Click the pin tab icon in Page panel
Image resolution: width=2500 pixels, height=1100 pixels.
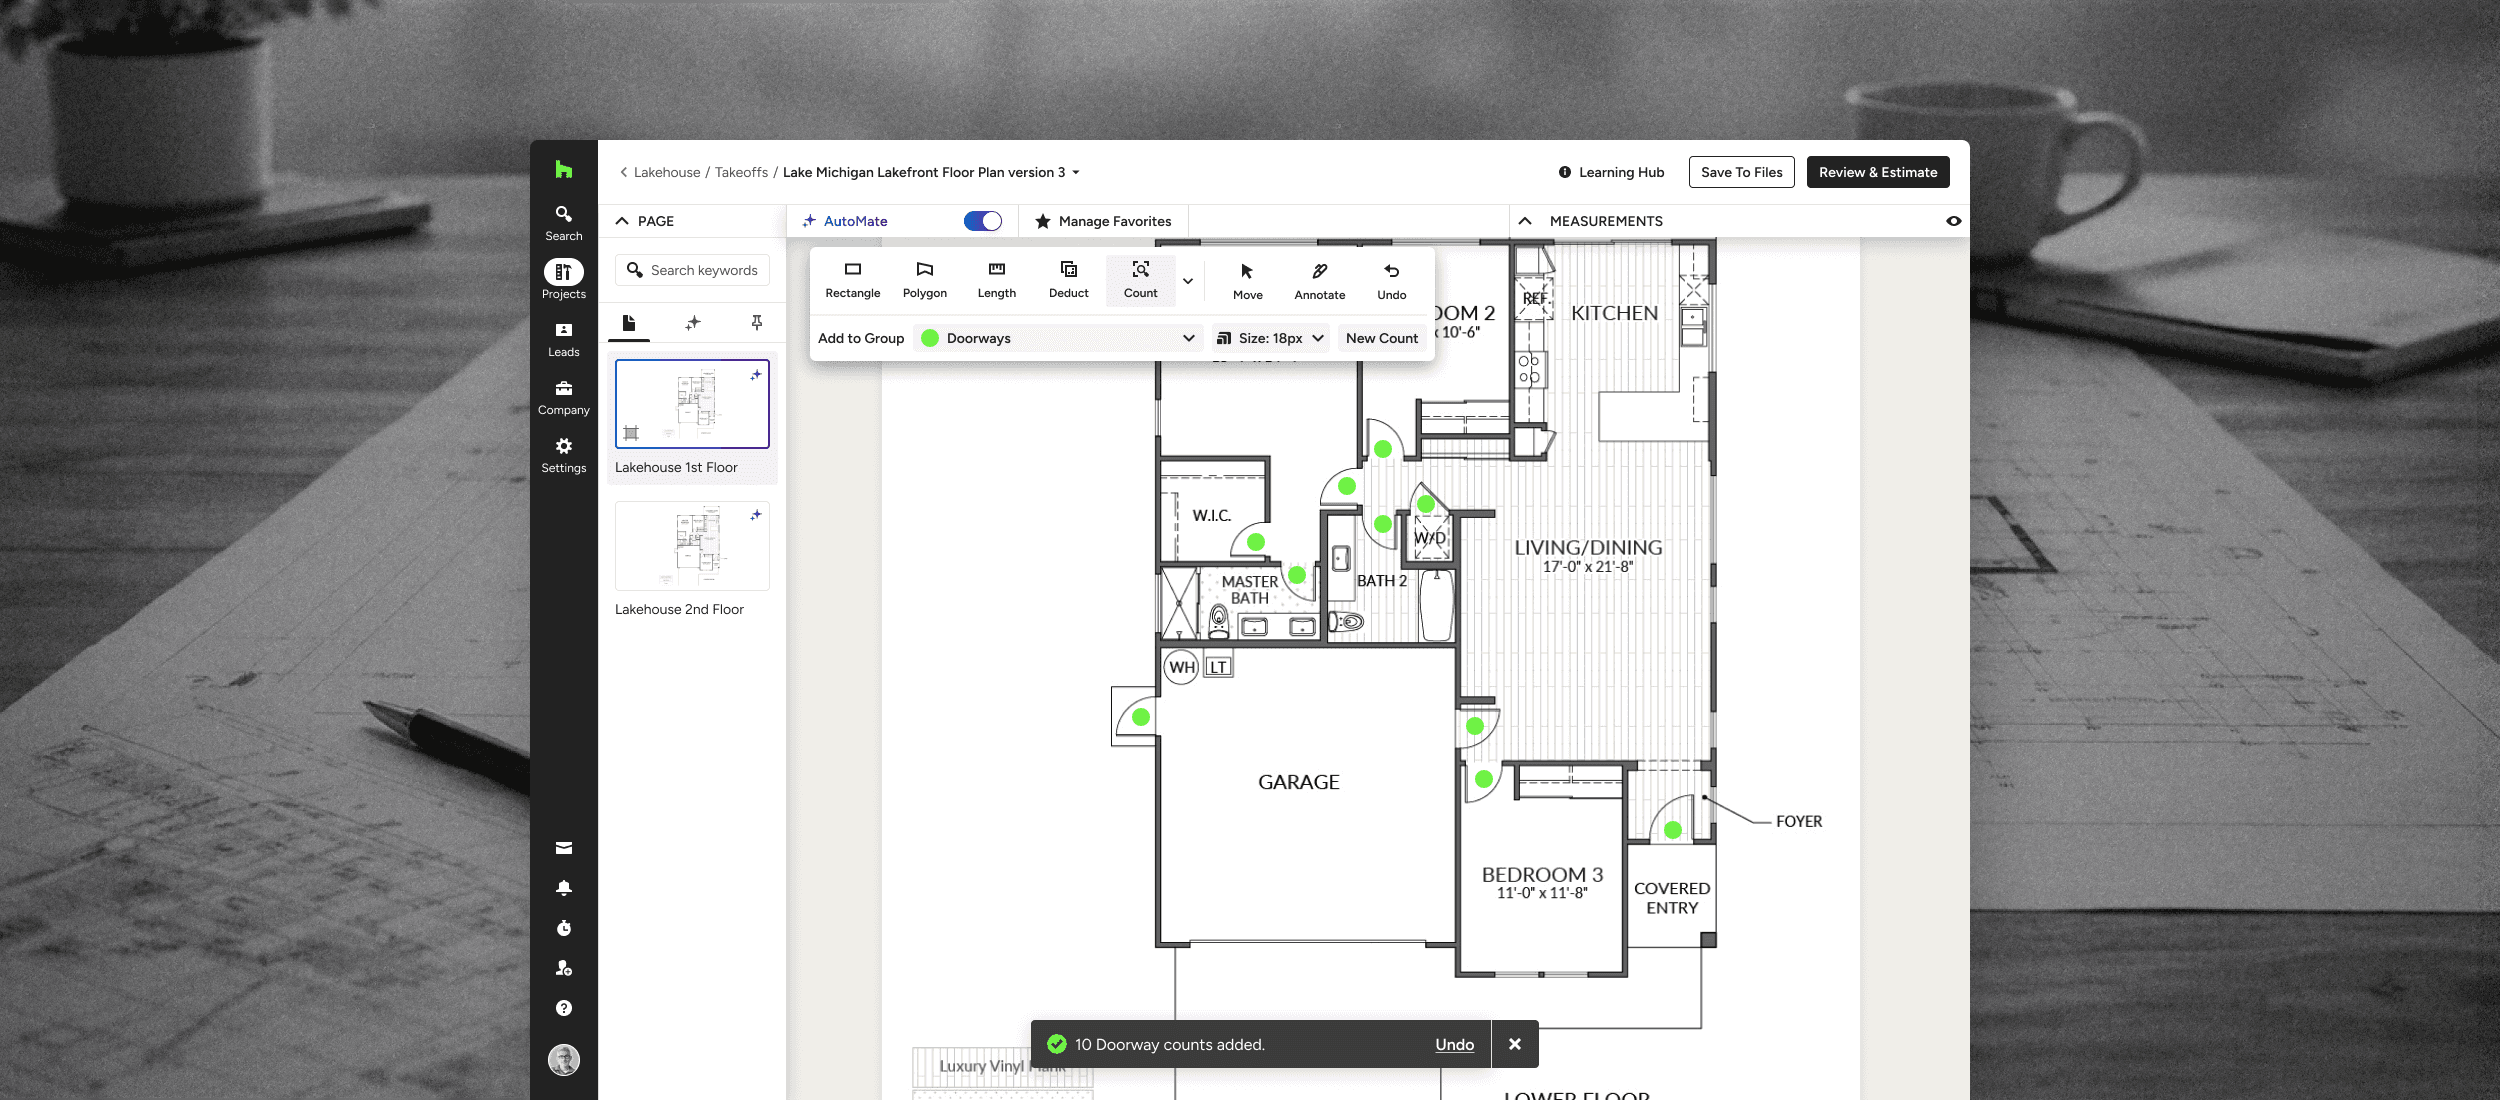[x=756, y=323]
